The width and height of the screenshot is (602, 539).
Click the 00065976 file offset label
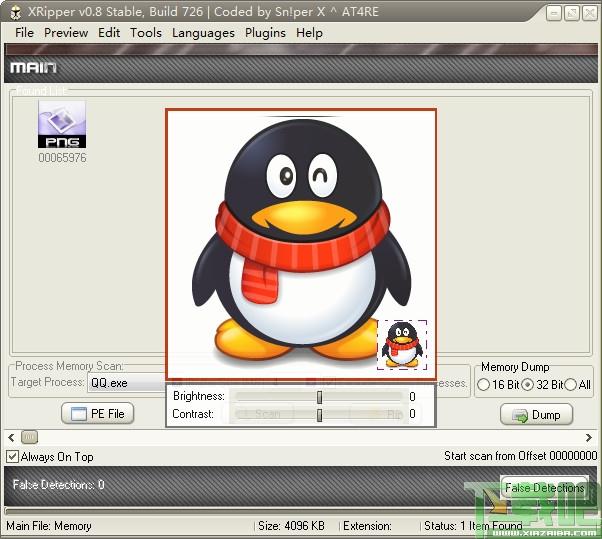pyautogui.click(x=62, y=157)
